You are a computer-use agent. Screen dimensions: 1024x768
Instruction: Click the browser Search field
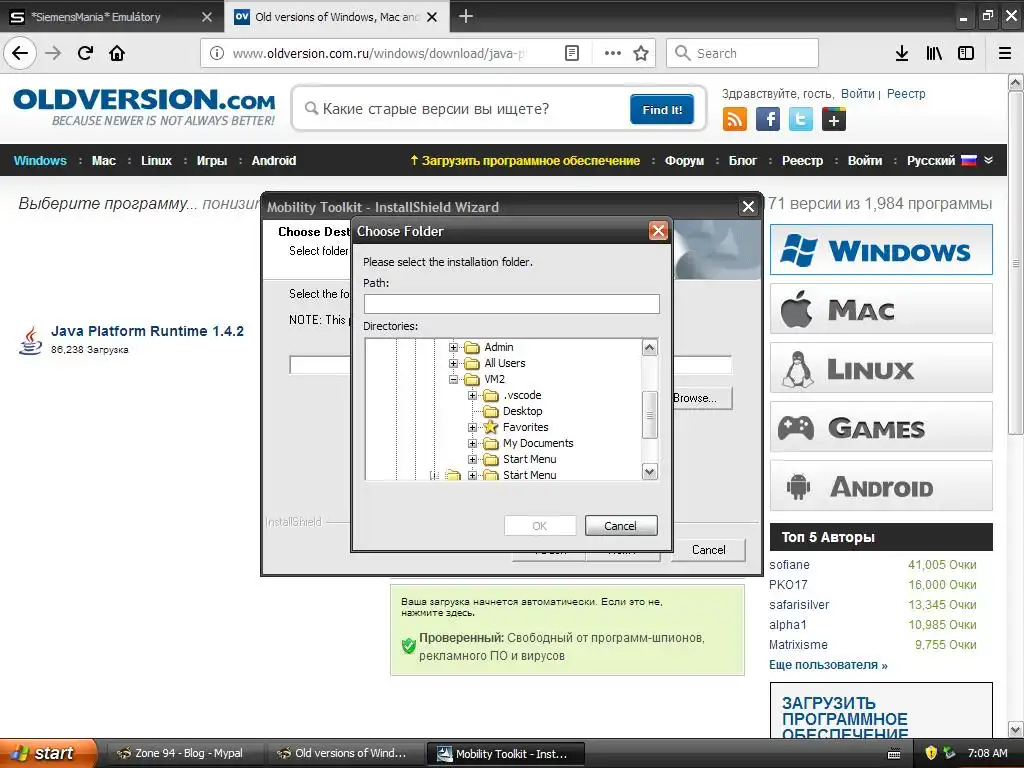[x=743, y=53]
